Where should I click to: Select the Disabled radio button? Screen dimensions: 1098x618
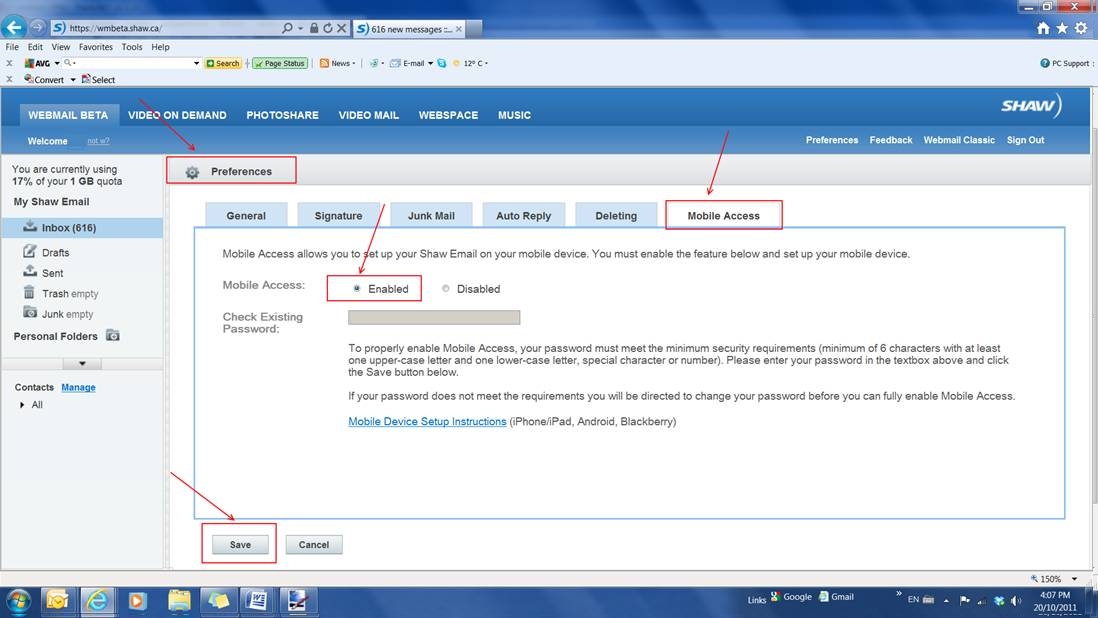click(x=445, y=288)
